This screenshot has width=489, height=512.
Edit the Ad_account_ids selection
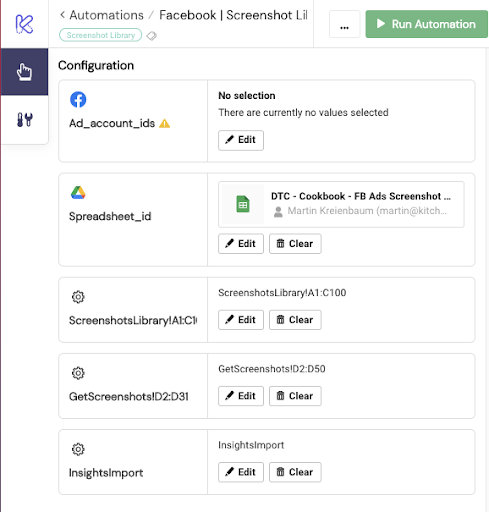coord(241,140)
